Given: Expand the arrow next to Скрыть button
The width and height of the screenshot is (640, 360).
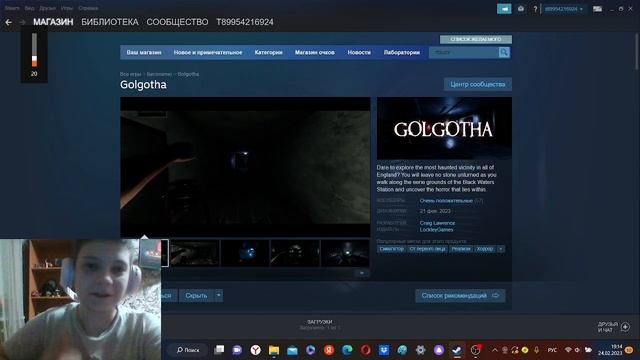Looking at the screenshot, I should point(219,295).
